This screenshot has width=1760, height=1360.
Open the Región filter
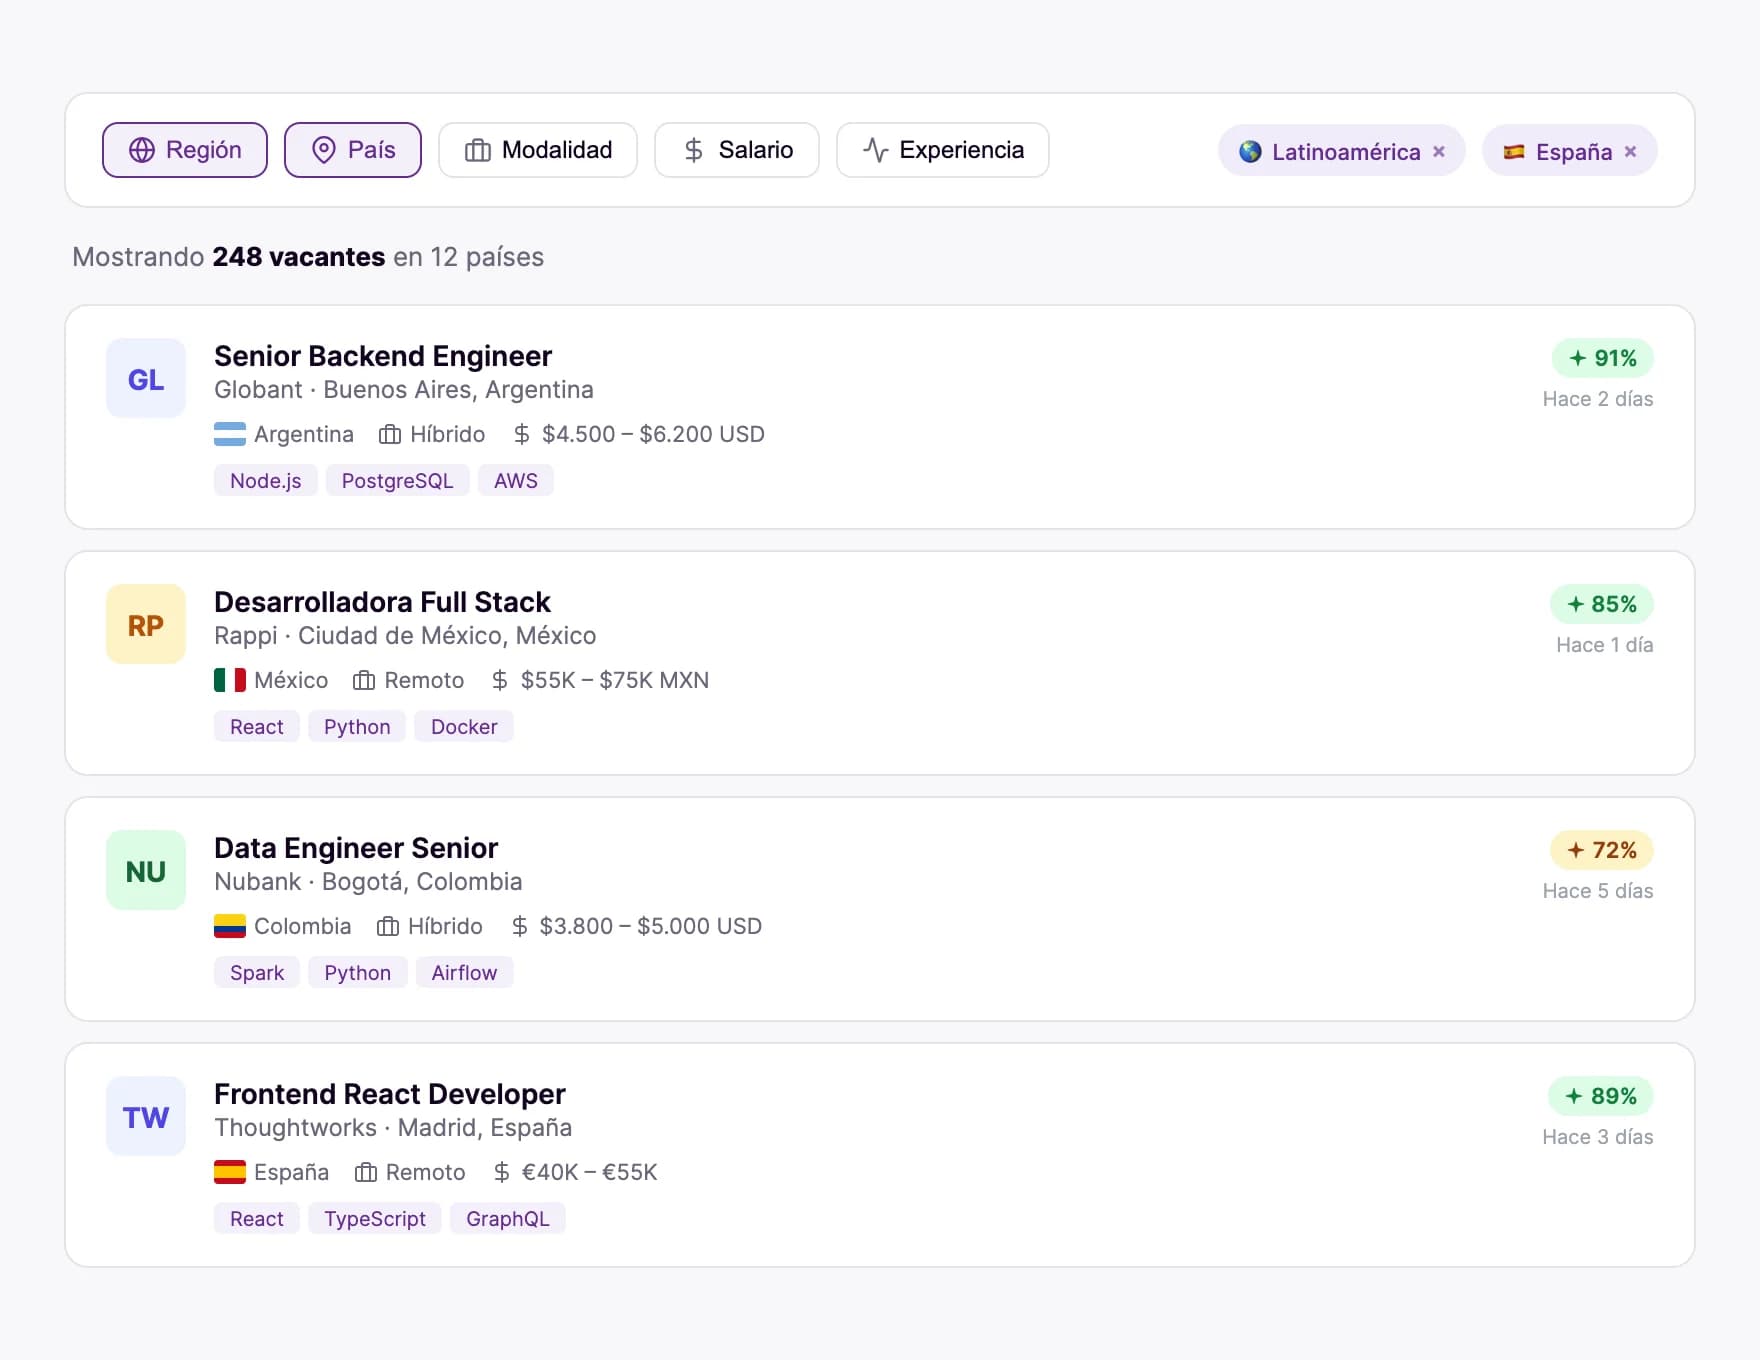pyautogui.click(x=185, y=150)
